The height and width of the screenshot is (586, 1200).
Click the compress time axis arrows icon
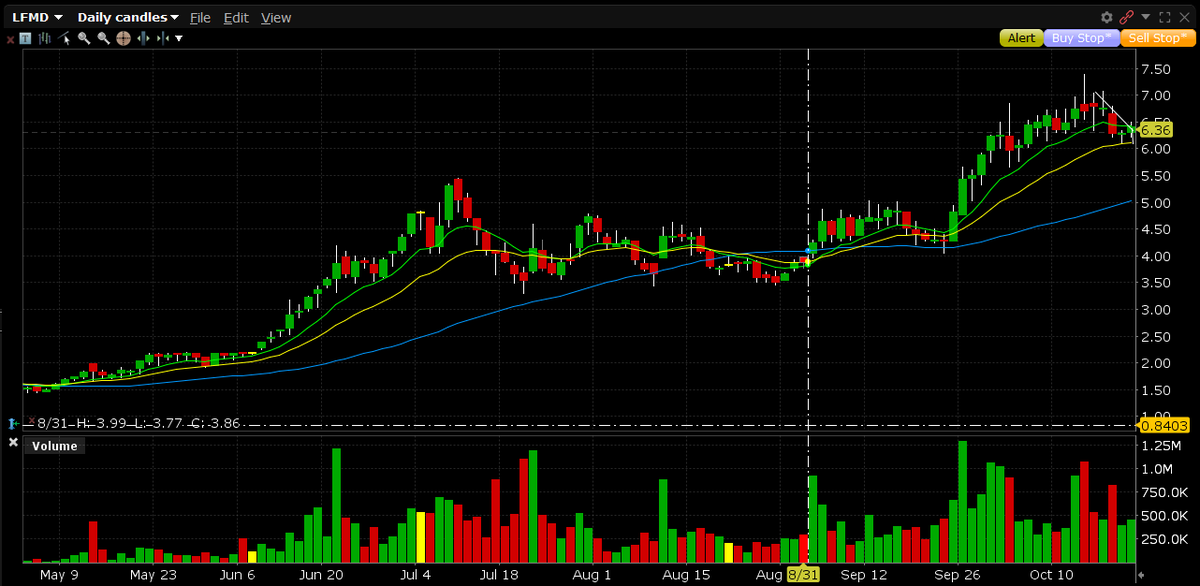tap(163, 38)
